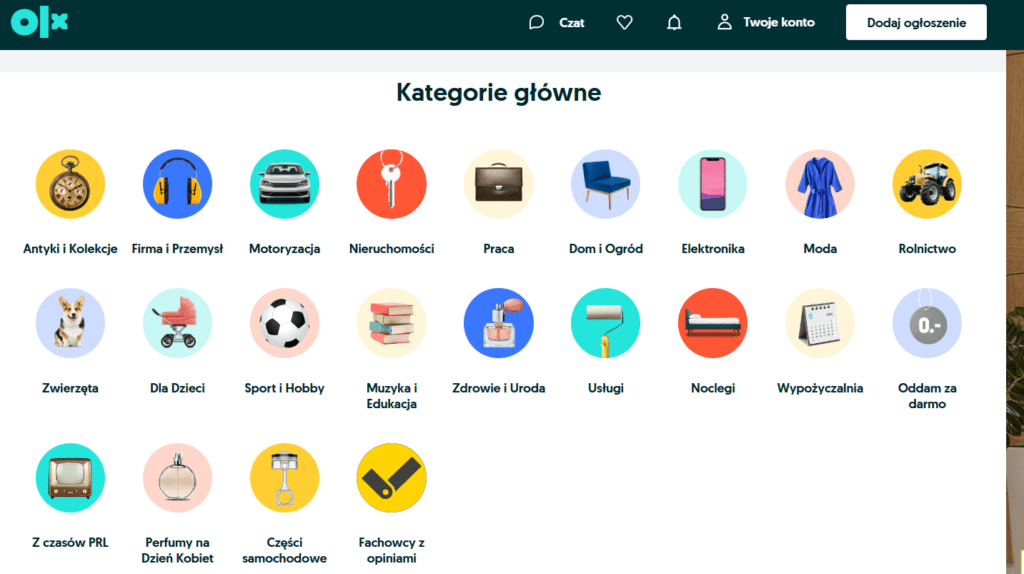Click Fachowcy z opiniami category link
This screenshot has height=574, width=1024.
[x=391, y=550]
